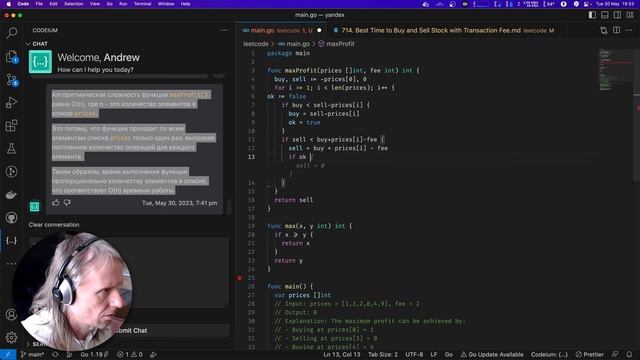
Task: Open the Codeium braces icon in activity bar
Action: point(11,240)
